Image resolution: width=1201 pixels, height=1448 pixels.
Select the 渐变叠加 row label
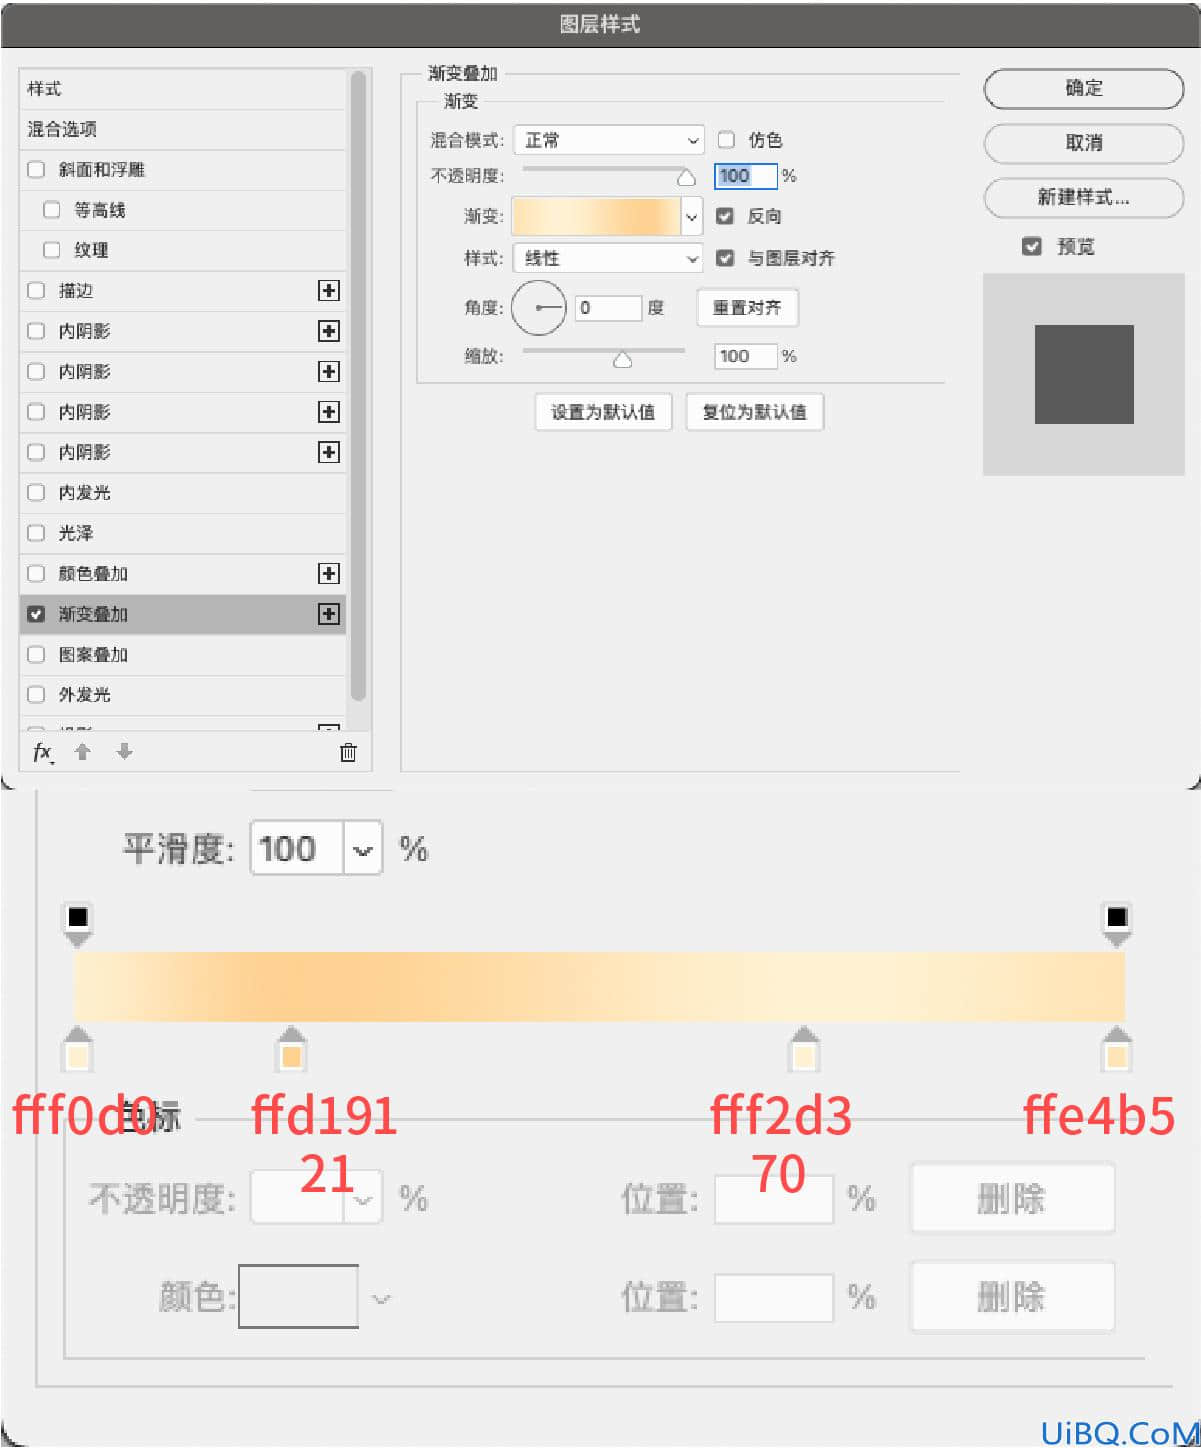[93, 614]
